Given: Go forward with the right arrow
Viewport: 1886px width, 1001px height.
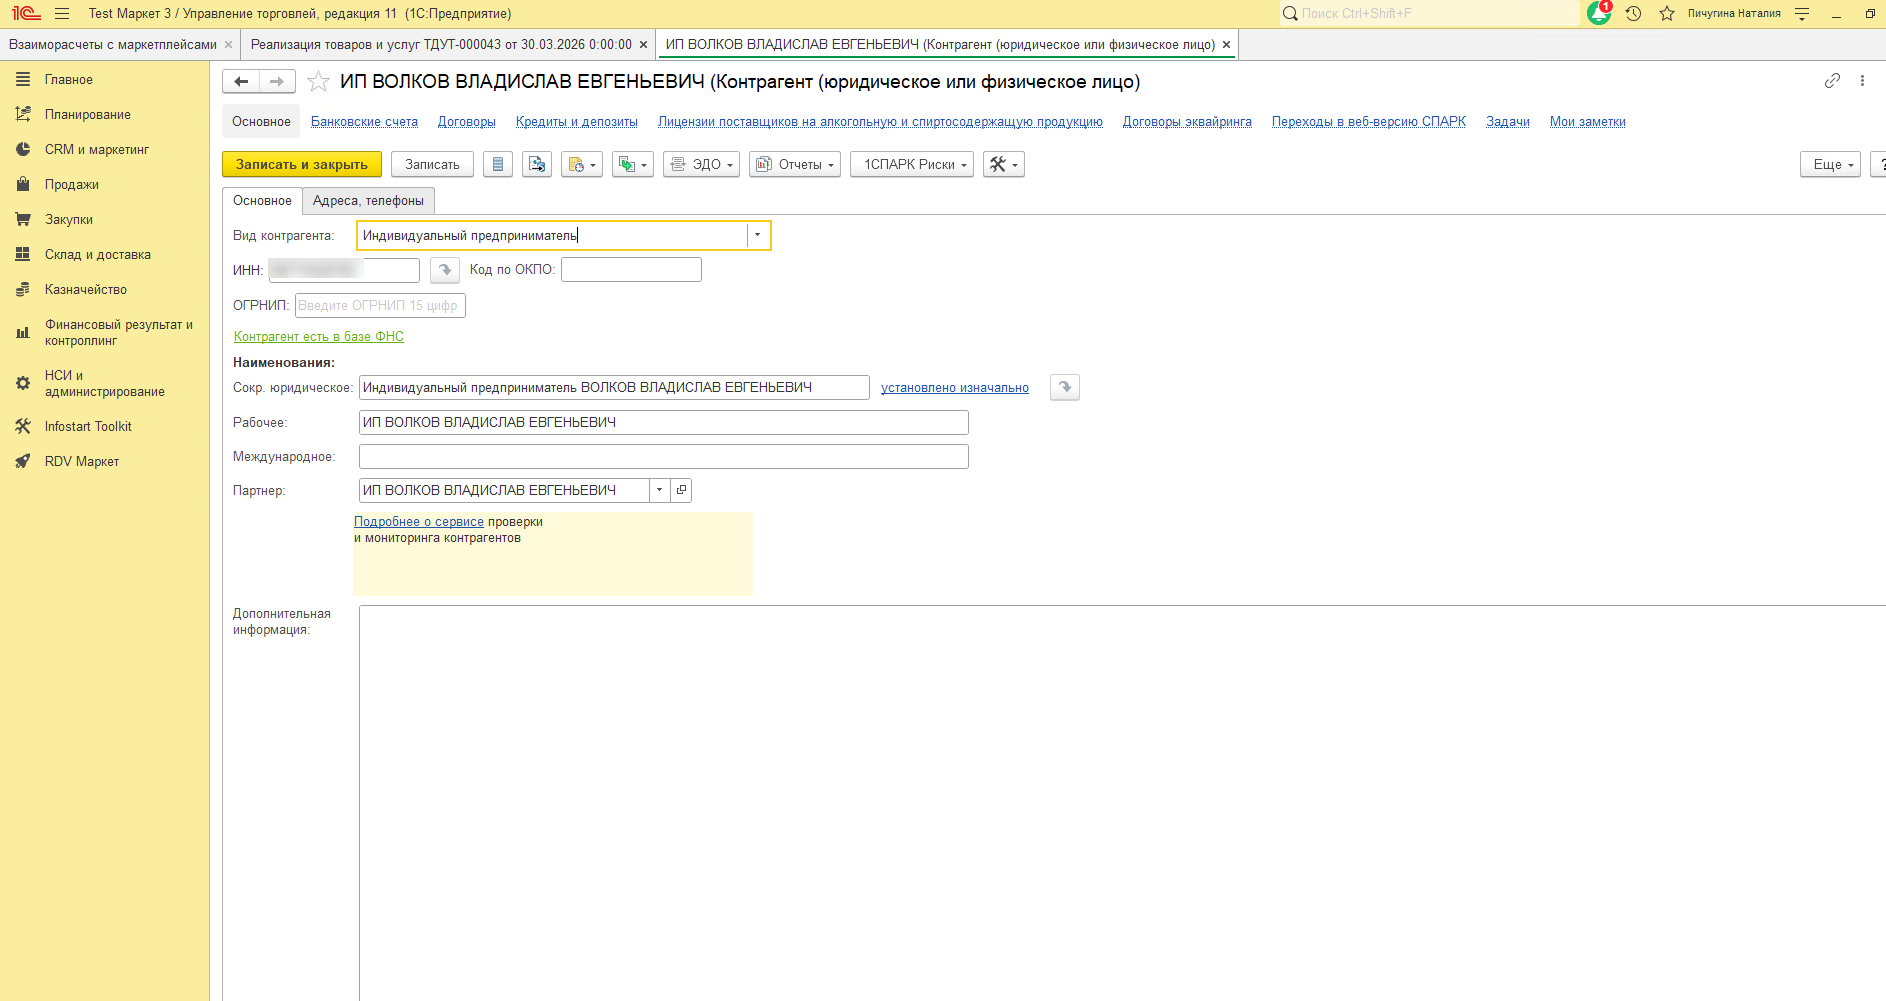Looking at the screenshot, I should coord(277,82).
